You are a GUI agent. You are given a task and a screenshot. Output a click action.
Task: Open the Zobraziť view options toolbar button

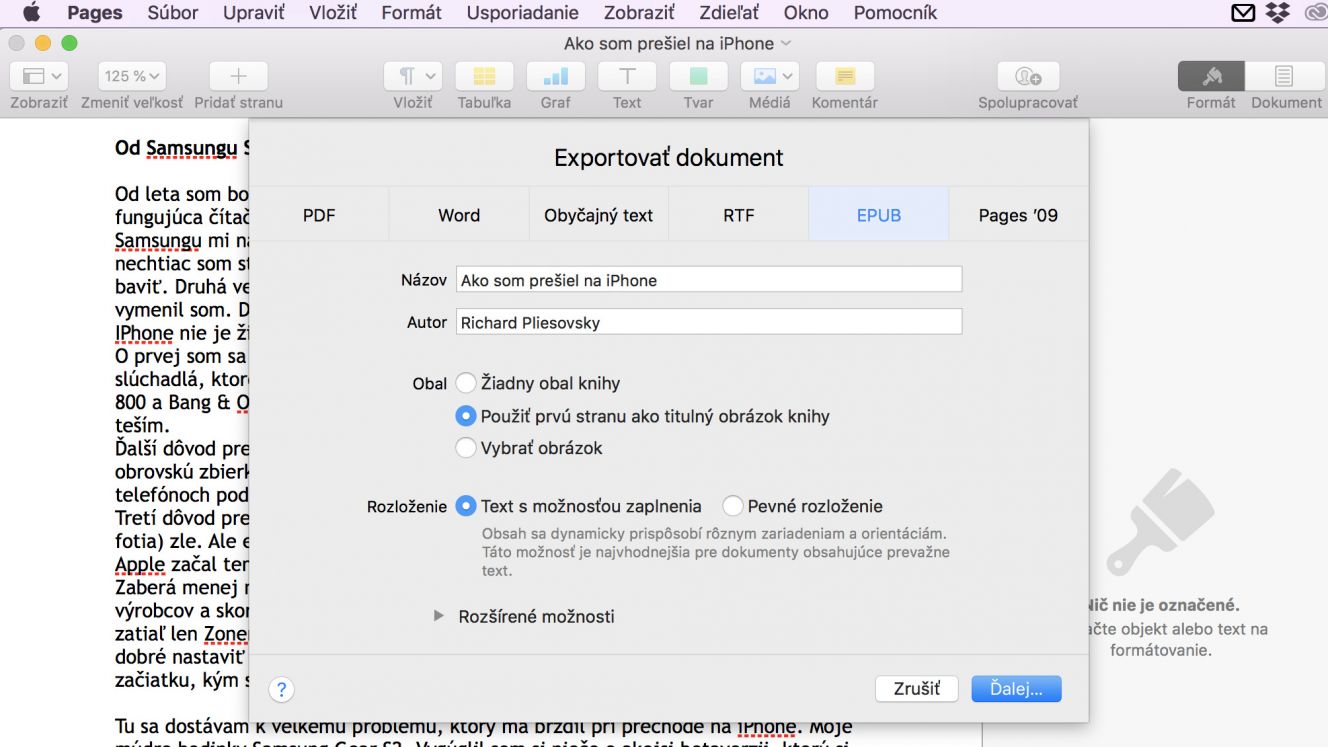pos(39,76)
